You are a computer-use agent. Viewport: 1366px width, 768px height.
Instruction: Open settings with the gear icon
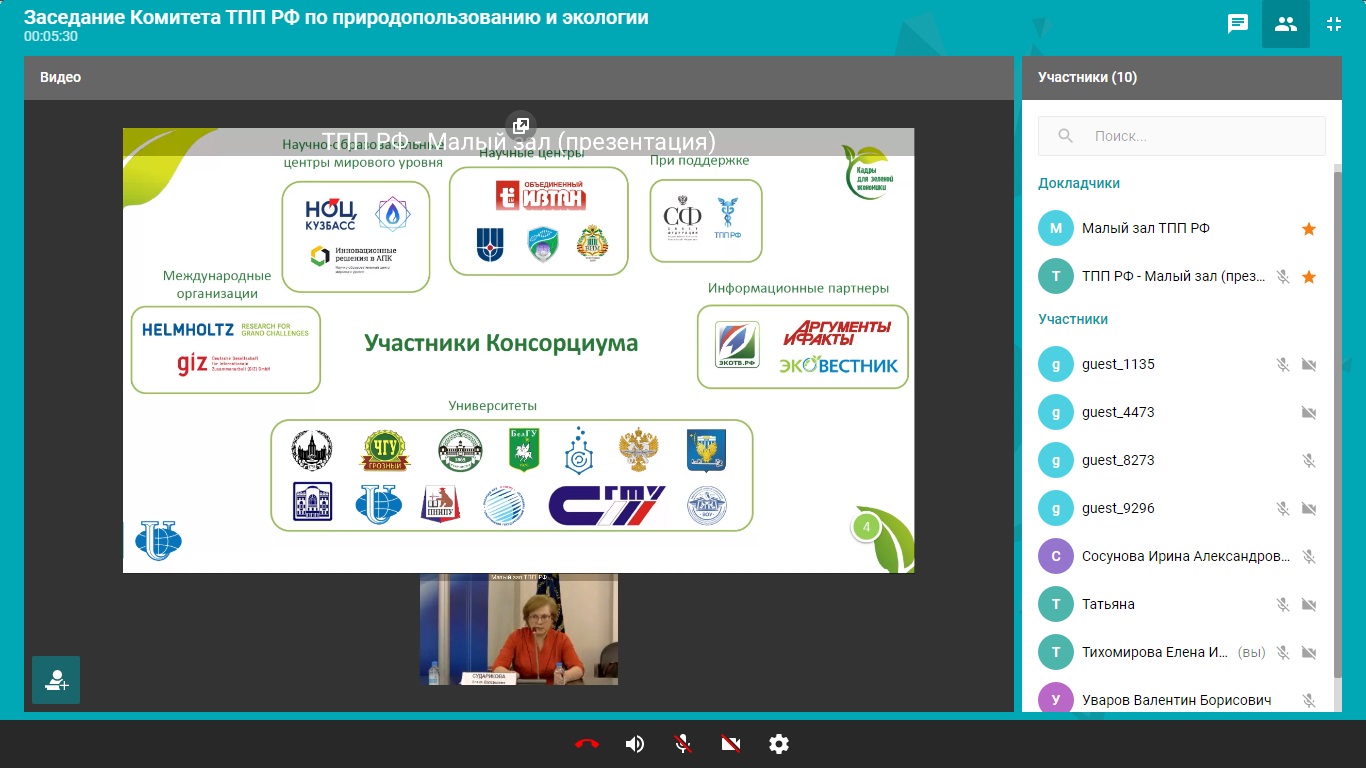pos(779,744)
